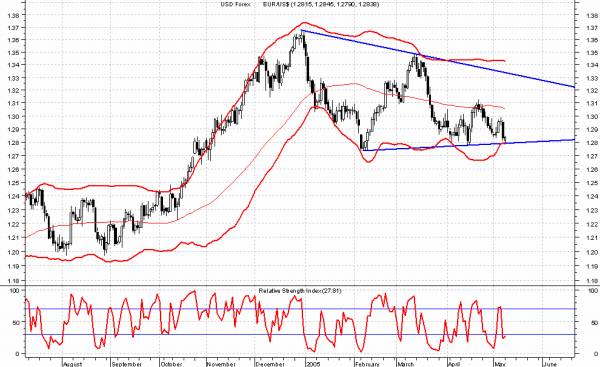
Task: Click the Relative Strength Index (27.81) label
Action: pyautogui.click(x=300, y=291)
